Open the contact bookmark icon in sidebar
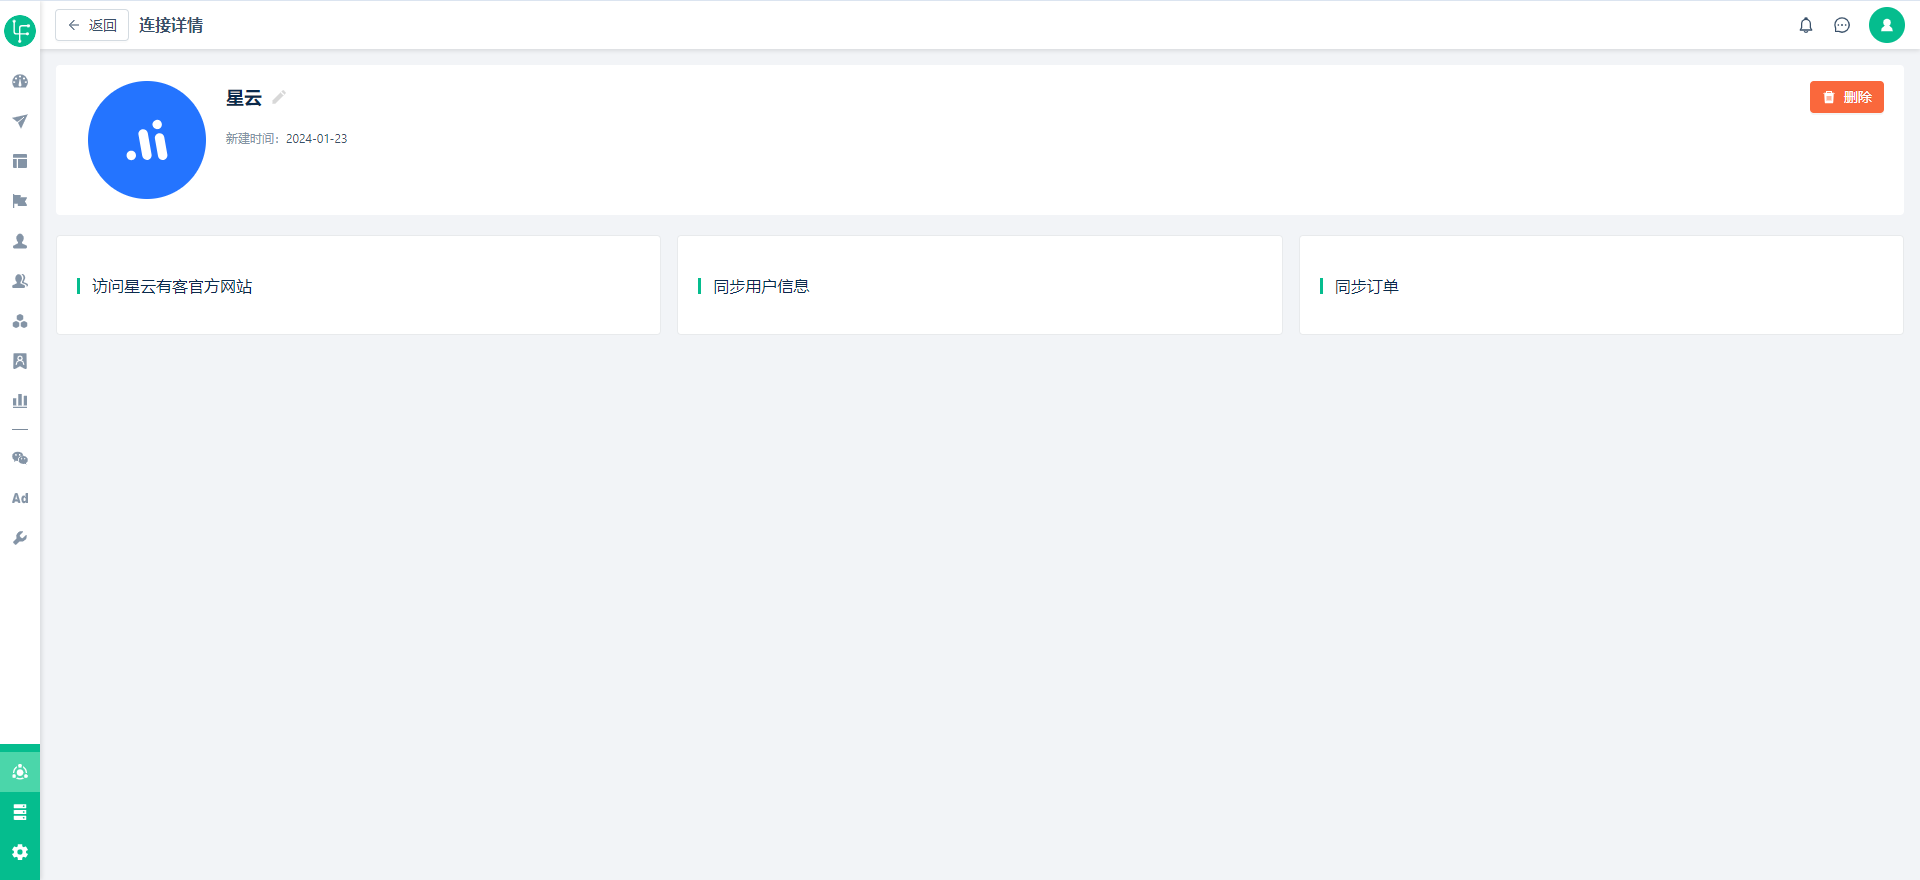This screenshot has width=1920, height=880. tap(20, 361)
